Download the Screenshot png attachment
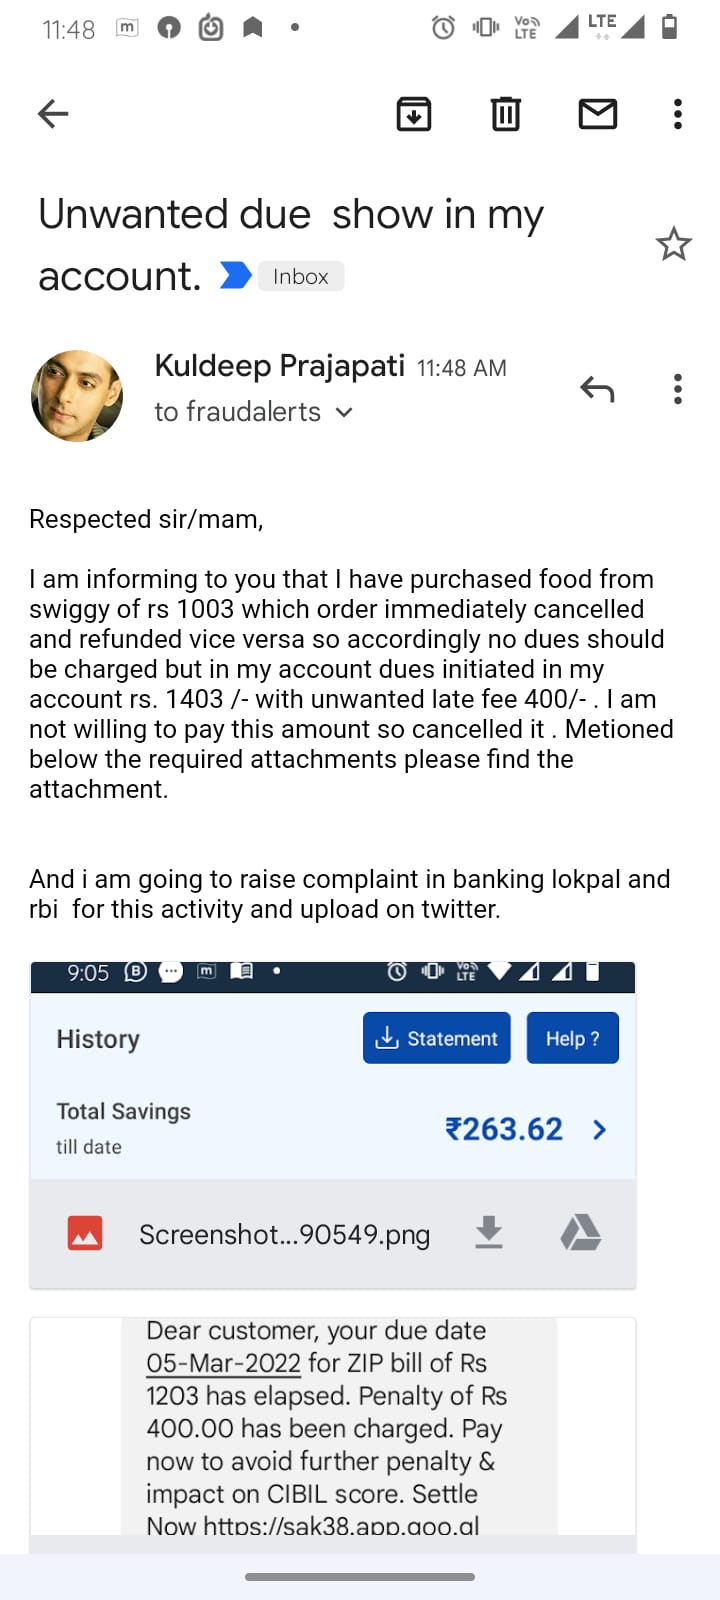 tap(488, 1233)
